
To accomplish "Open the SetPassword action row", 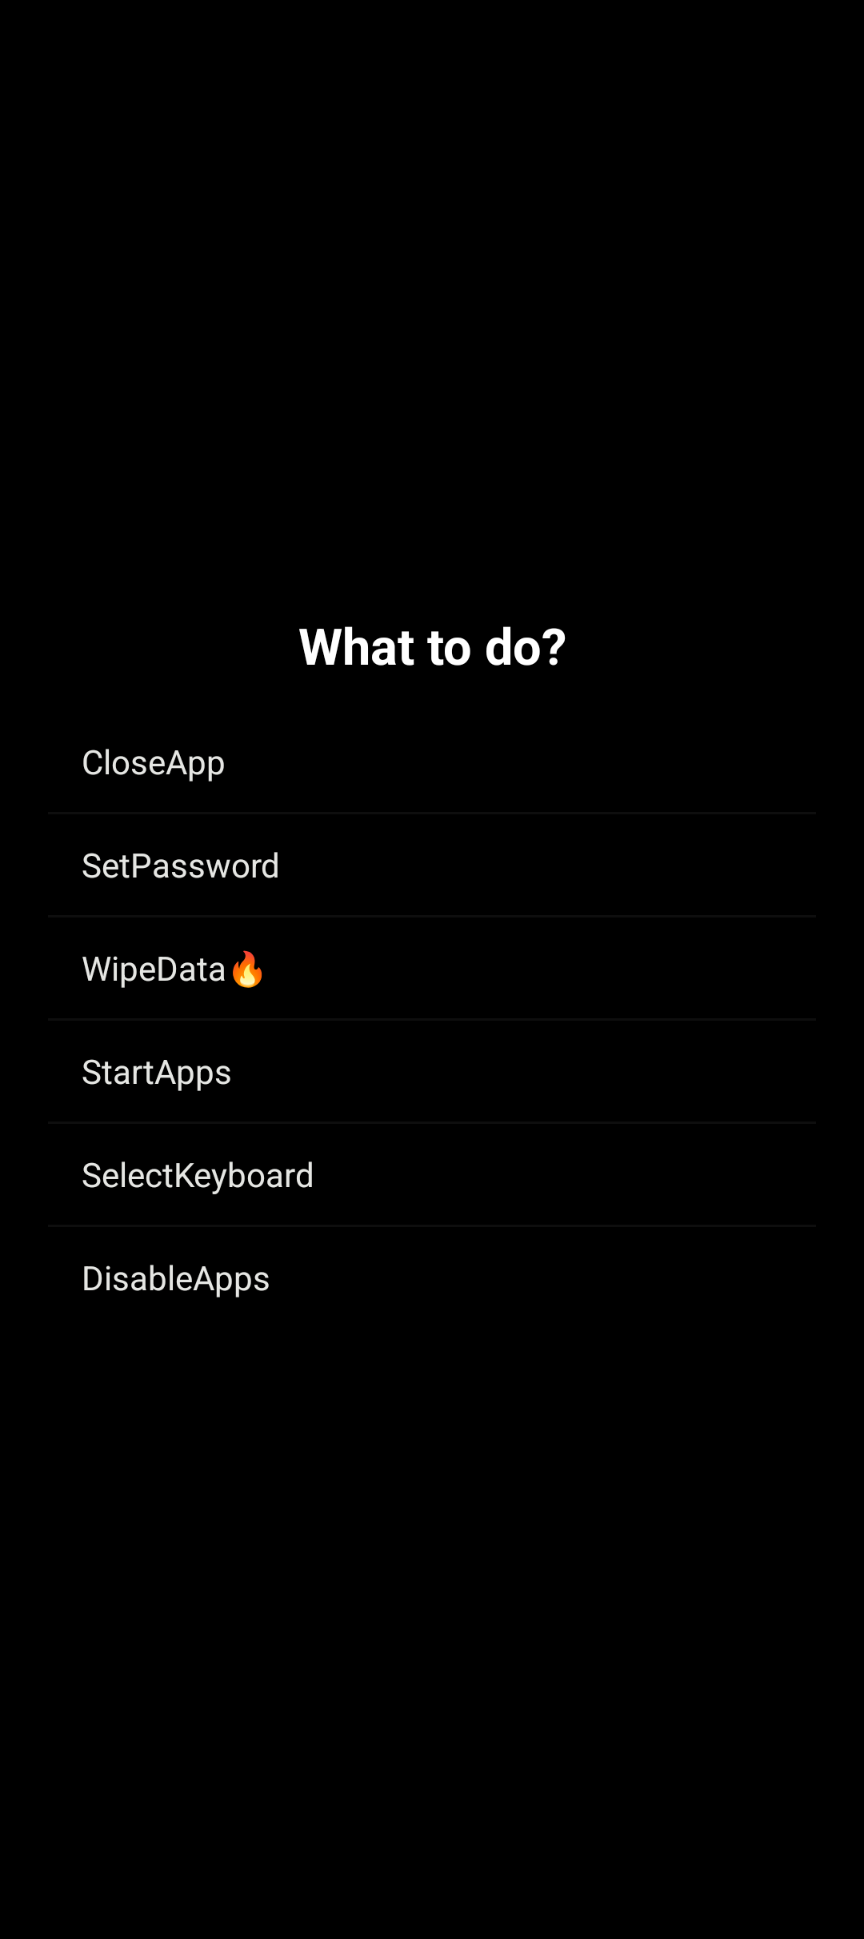I will click(x=432, y=866).
